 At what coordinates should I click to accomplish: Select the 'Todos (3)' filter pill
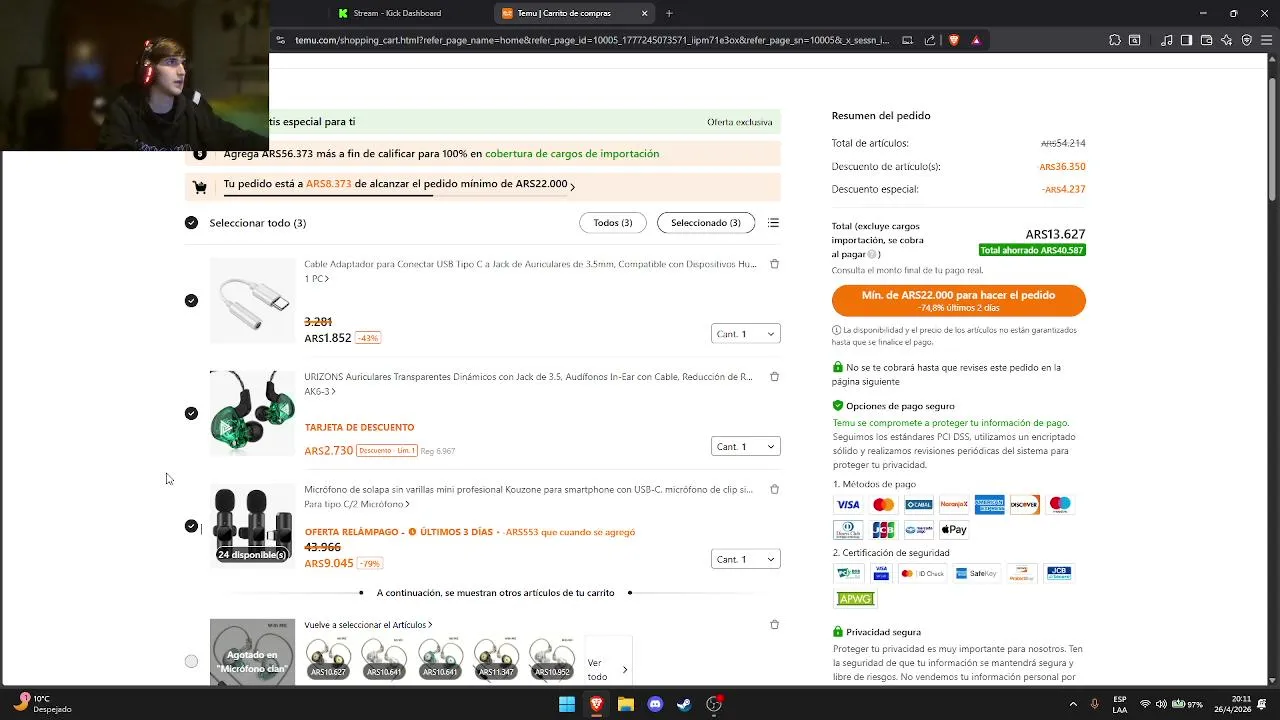click(613, 223)
